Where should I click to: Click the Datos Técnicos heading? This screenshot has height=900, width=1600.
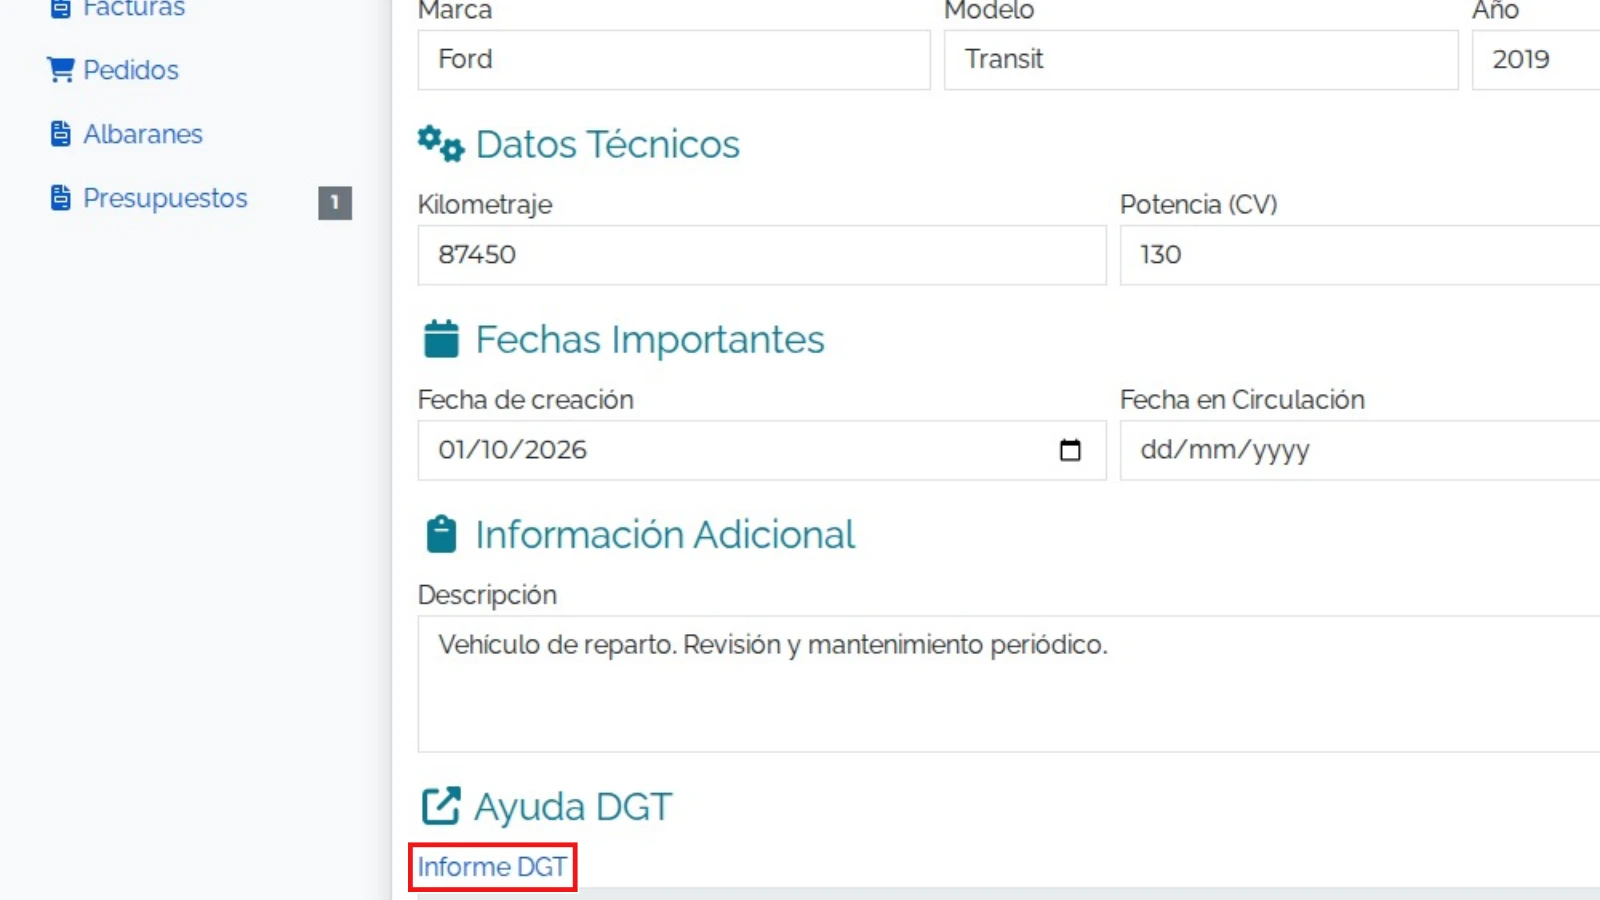pyautogui.click(x=607, y=144)
